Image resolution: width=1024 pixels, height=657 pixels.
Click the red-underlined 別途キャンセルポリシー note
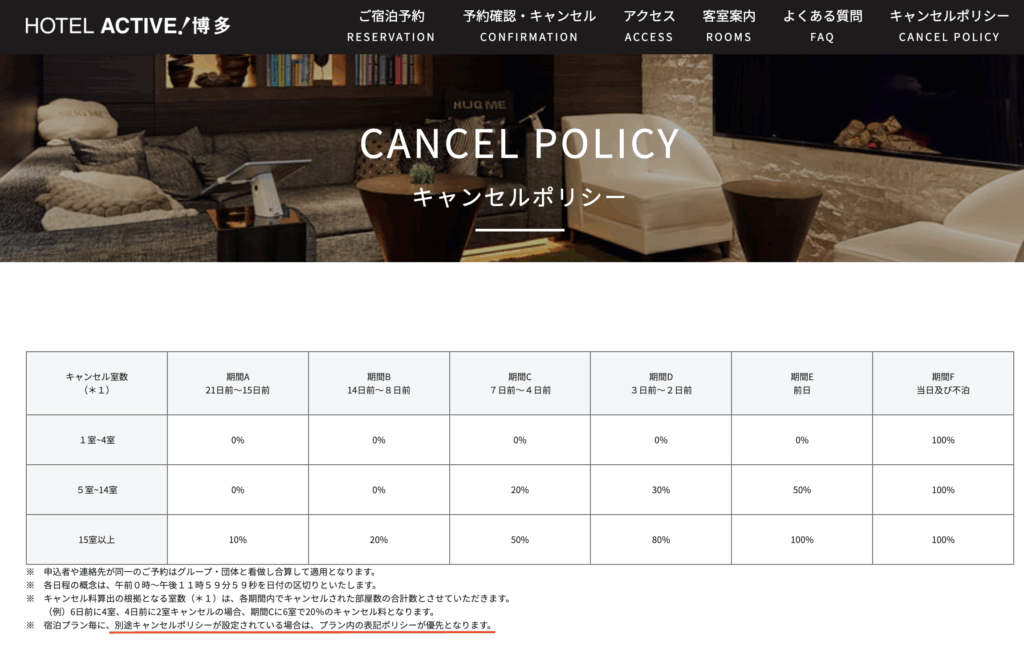tap(304, 626)
